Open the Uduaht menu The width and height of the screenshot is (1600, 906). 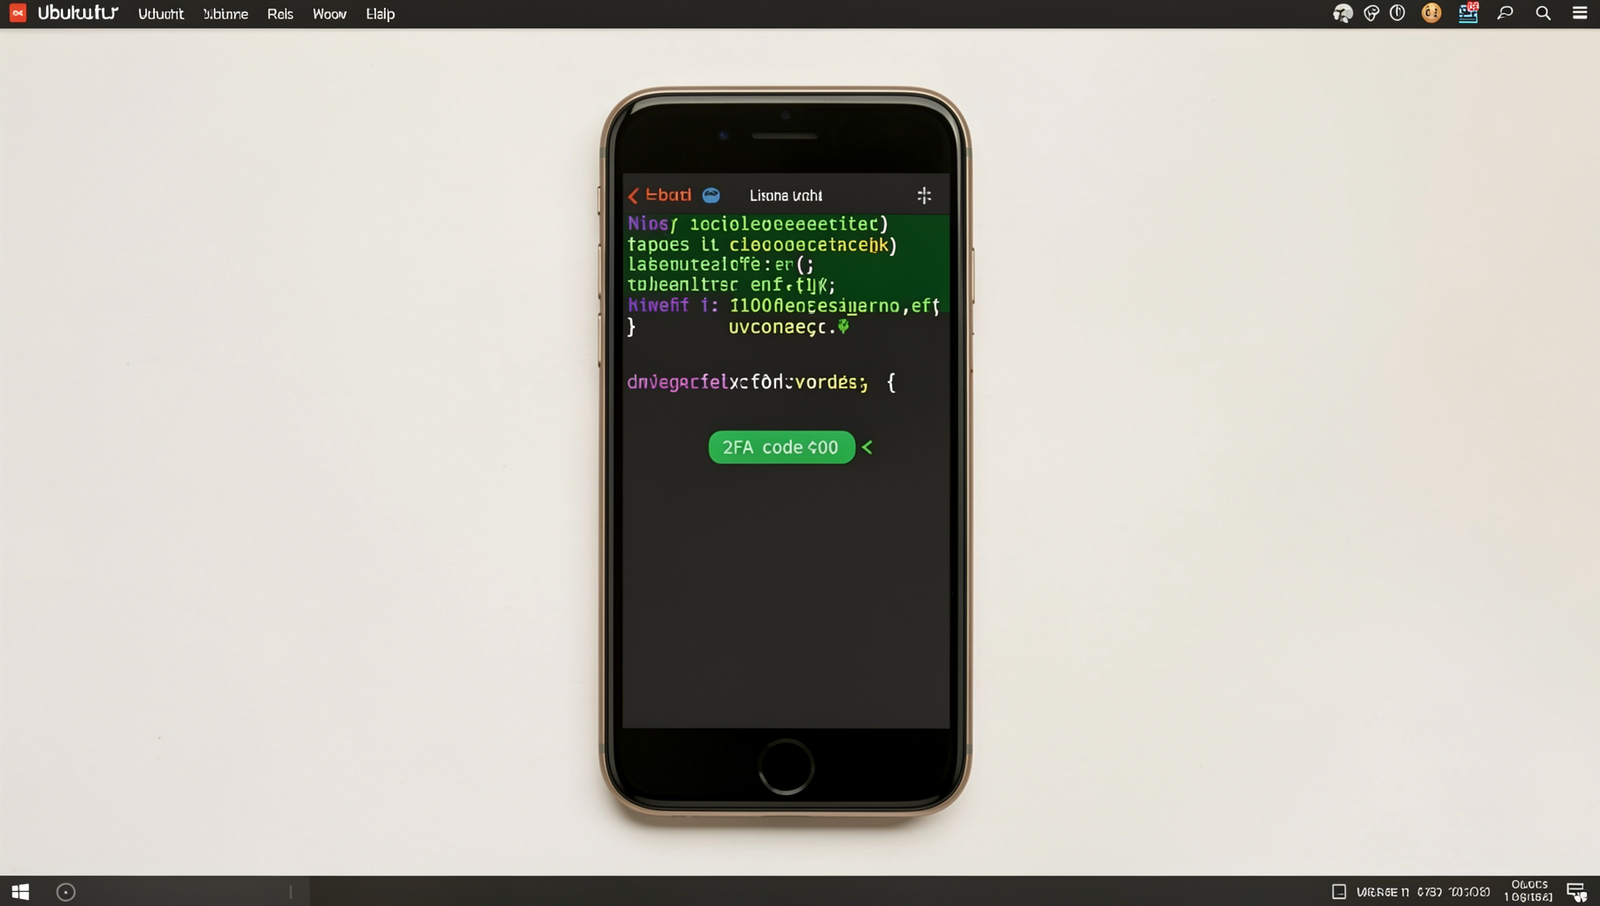coord(161,14)
